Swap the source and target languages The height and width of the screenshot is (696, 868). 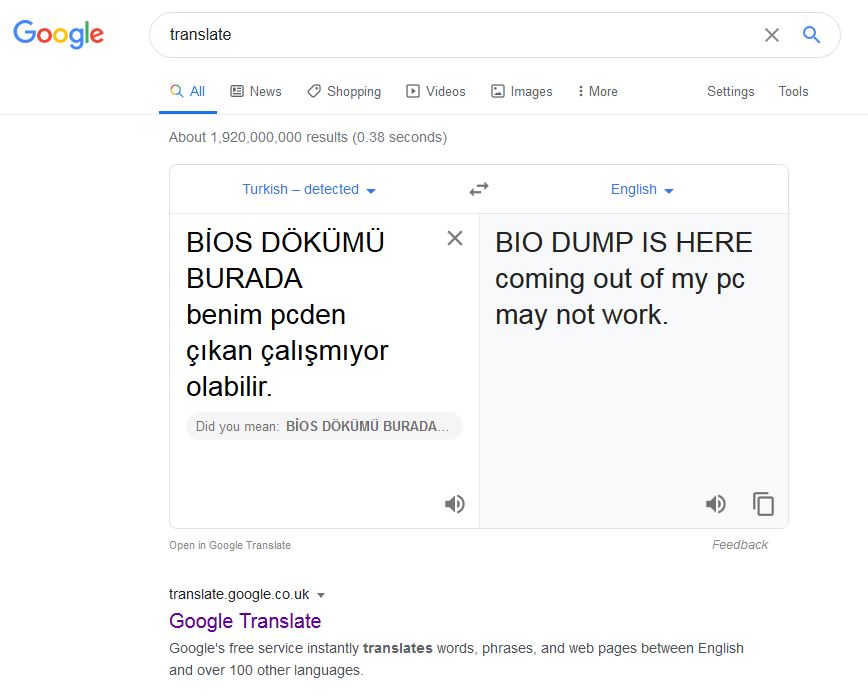(479, 189)
